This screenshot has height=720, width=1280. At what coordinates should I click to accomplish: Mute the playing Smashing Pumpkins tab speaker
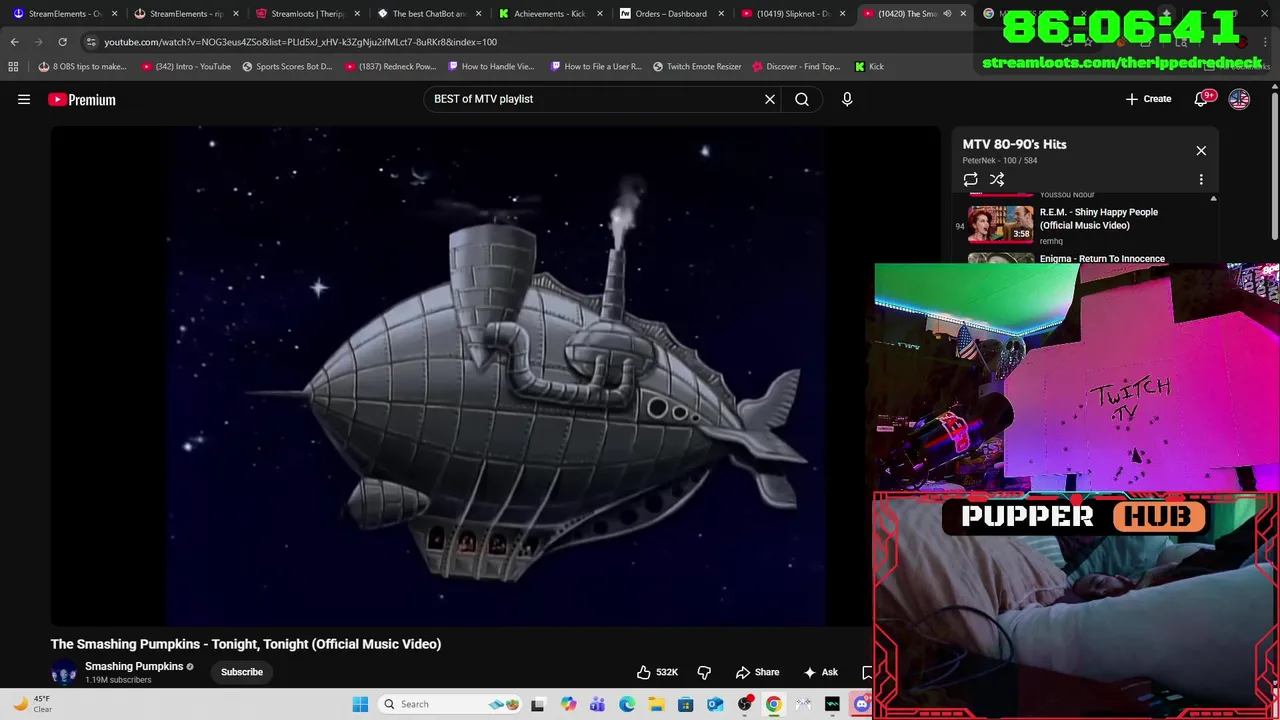pyautogui.click(x=947, y=14)
